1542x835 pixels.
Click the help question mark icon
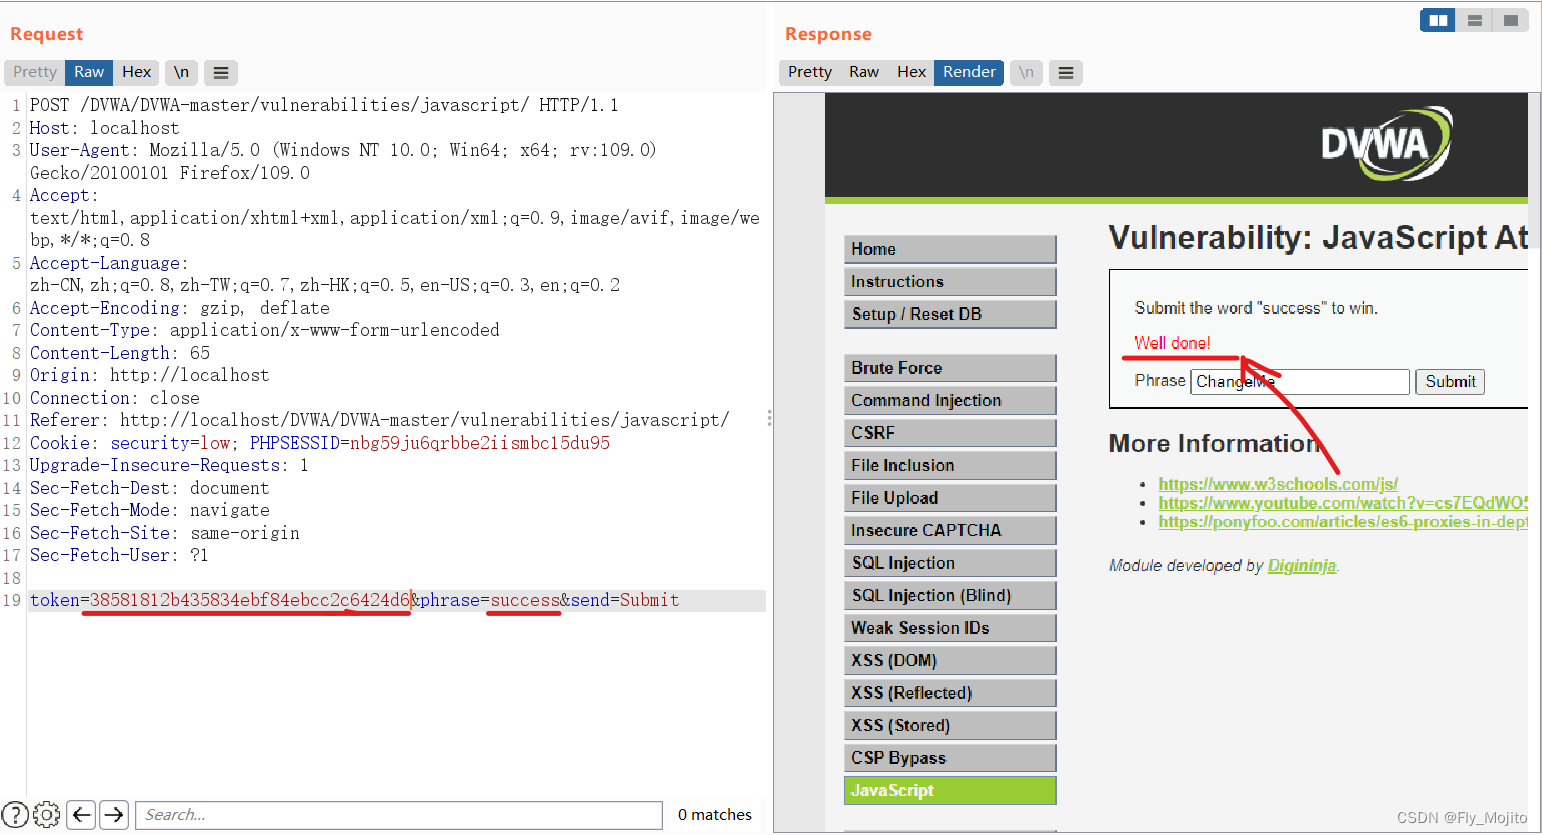point(15,814)
